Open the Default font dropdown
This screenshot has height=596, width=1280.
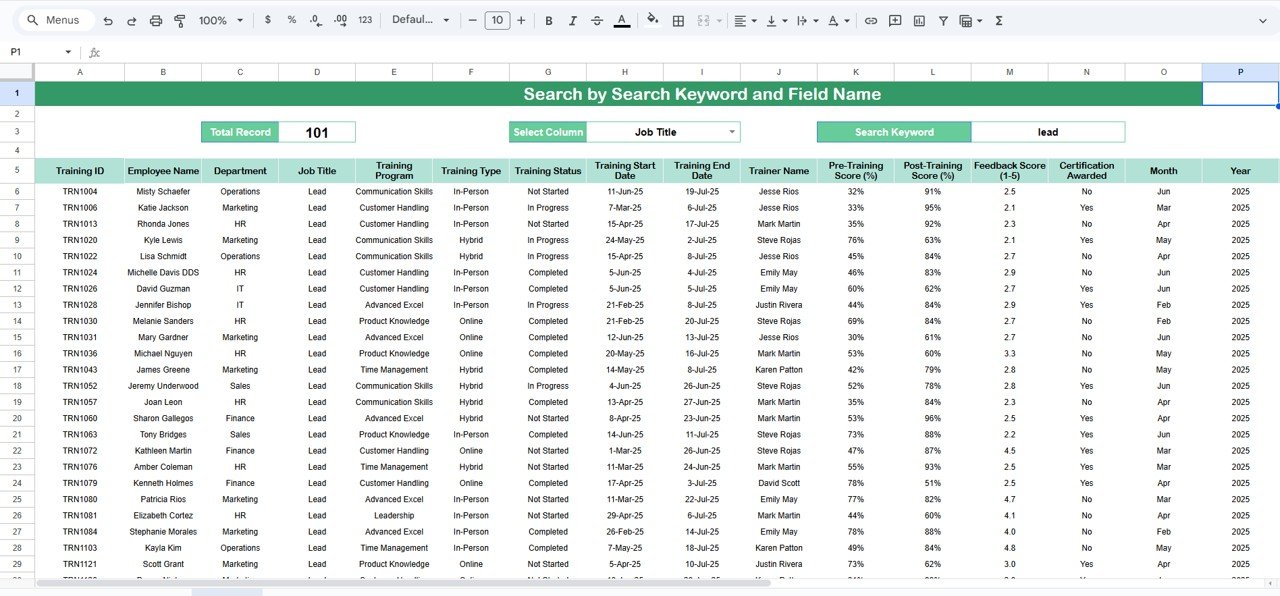pyautogui.click(x=420, y=20)
